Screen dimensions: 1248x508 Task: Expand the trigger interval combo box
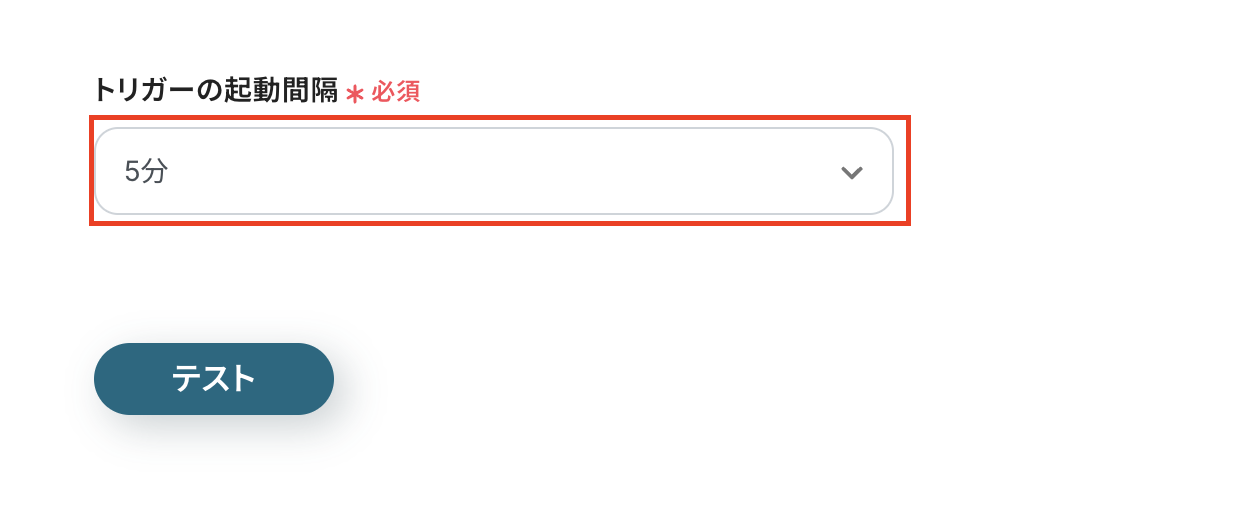[x=493, y=171]
